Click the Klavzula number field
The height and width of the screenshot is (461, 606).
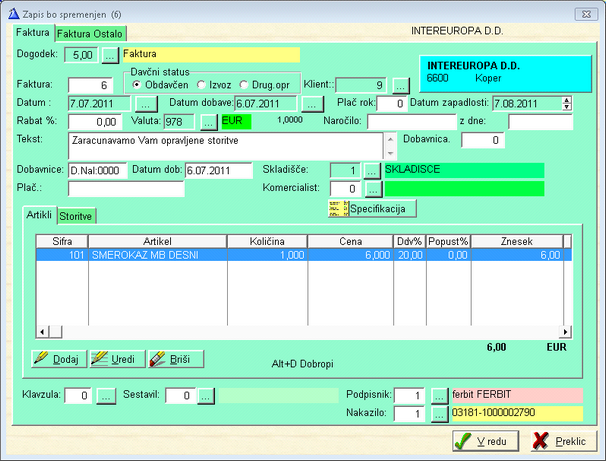point(78,396)
